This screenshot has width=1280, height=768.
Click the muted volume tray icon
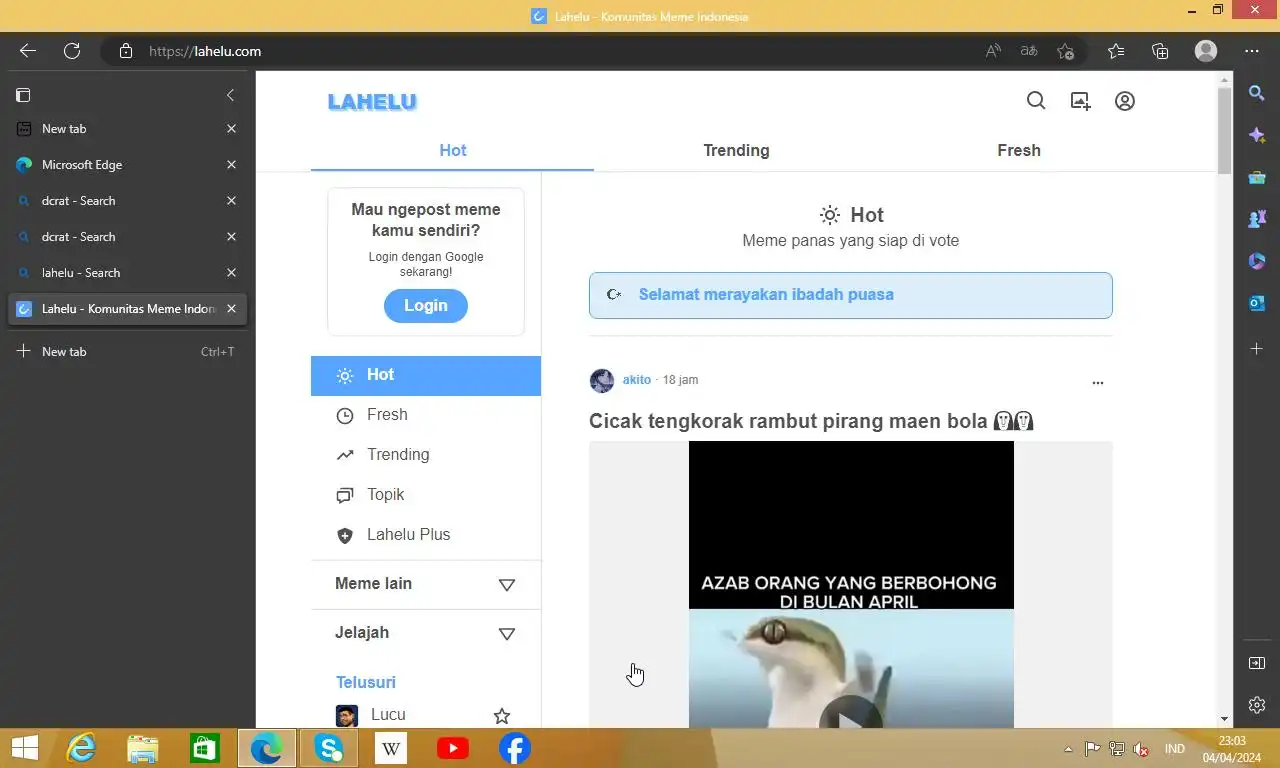1140,749
